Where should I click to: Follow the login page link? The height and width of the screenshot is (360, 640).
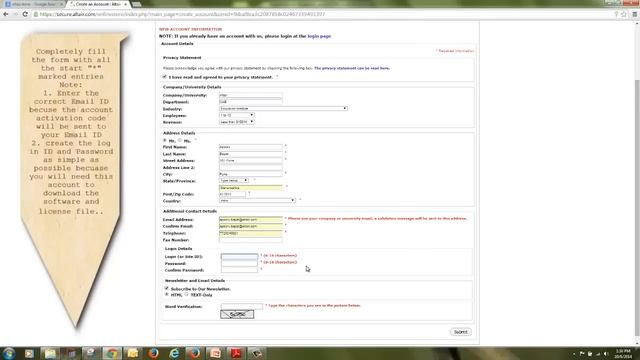tap(319, 36)
